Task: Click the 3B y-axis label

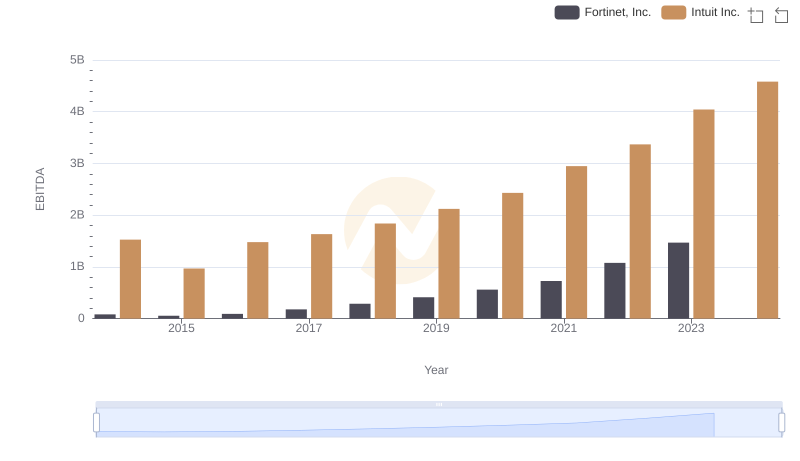Action: [77, 163]
